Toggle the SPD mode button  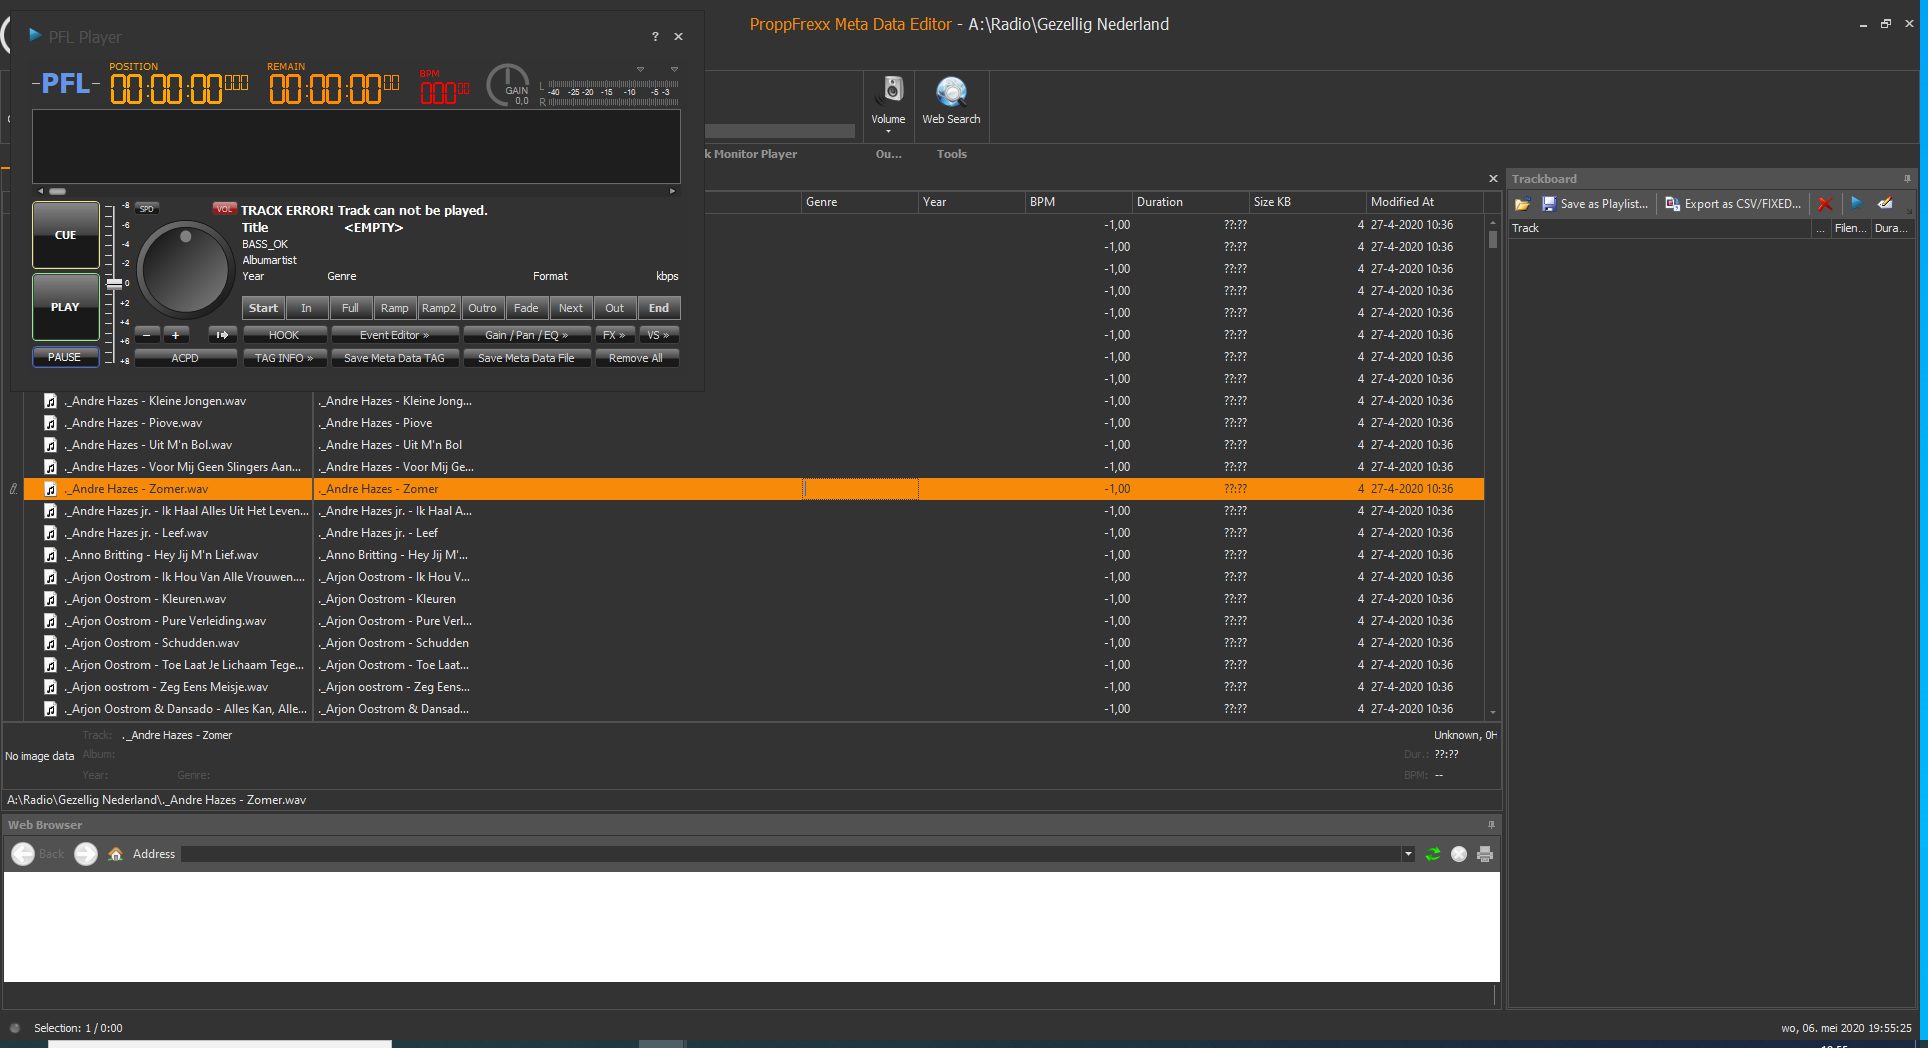coord(146,209)
